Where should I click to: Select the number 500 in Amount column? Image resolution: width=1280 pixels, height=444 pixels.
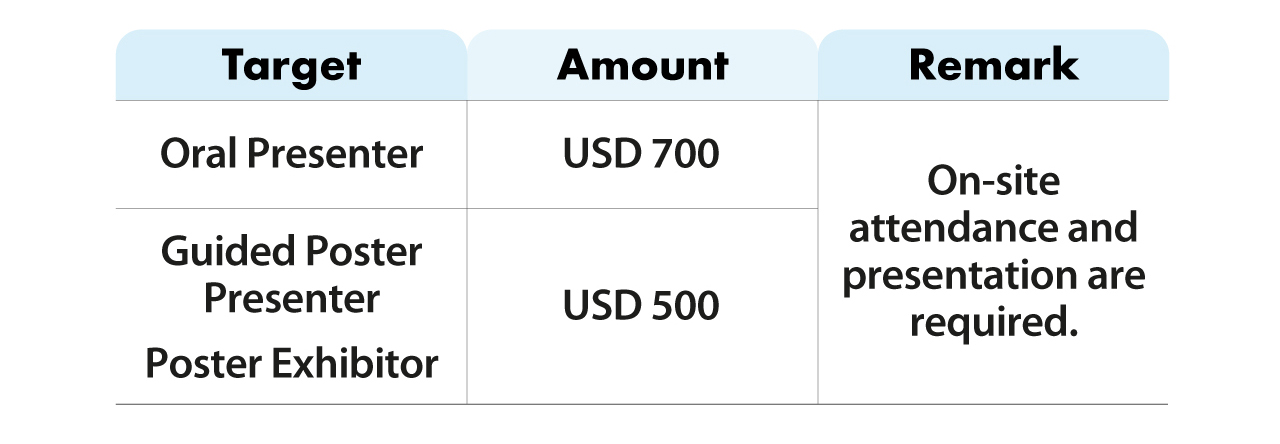tap(682, 306)
